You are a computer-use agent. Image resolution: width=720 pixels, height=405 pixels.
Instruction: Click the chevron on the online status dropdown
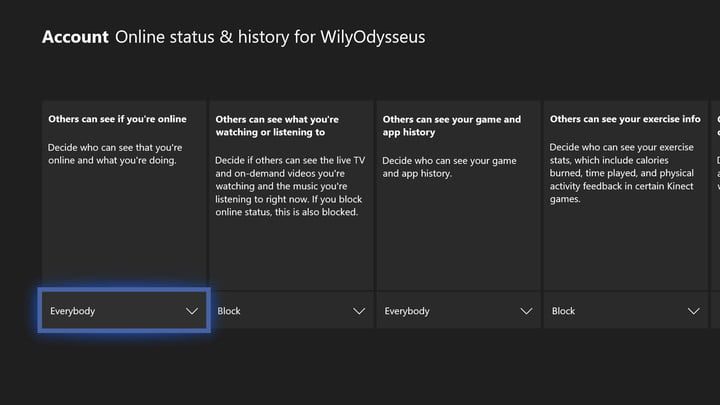pyautogui.click(x=192, y=311)
